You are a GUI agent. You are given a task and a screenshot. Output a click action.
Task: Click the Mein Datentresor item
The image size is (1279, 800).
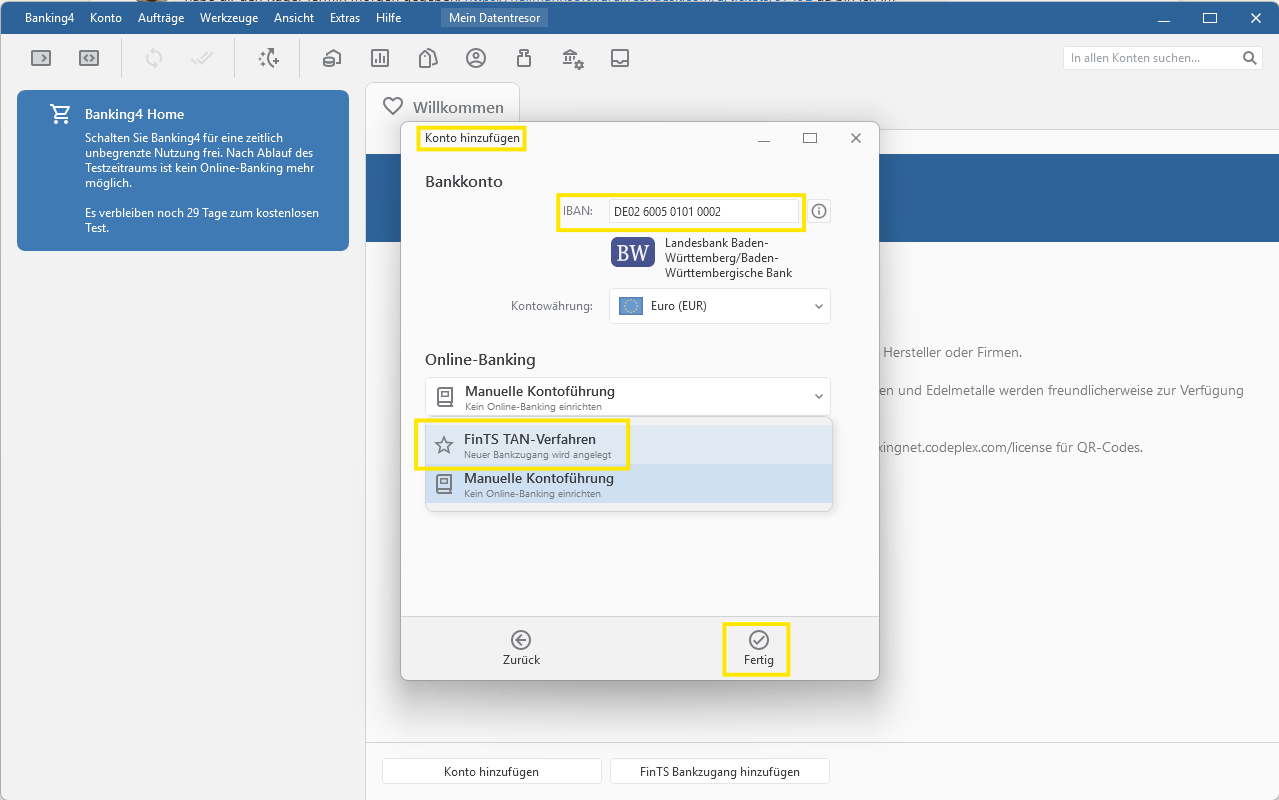click(494, 18)
